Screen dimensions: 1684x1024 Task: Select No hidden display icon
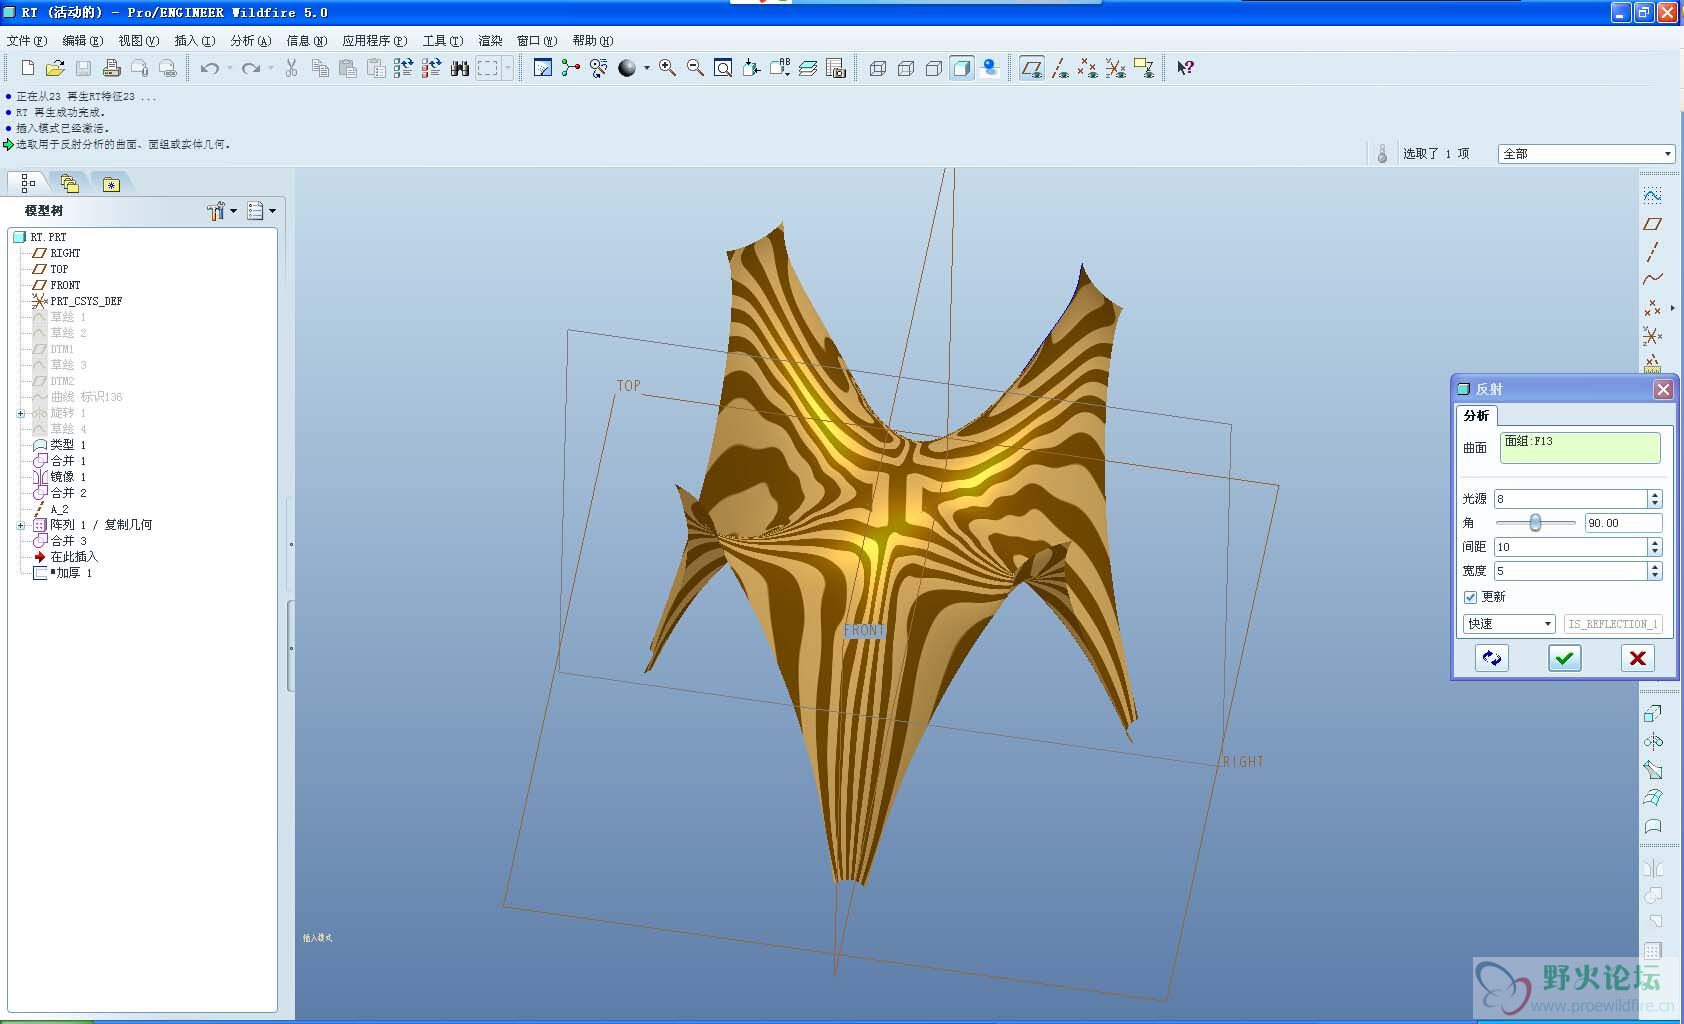pyautogui.click(x=934, y=68)
